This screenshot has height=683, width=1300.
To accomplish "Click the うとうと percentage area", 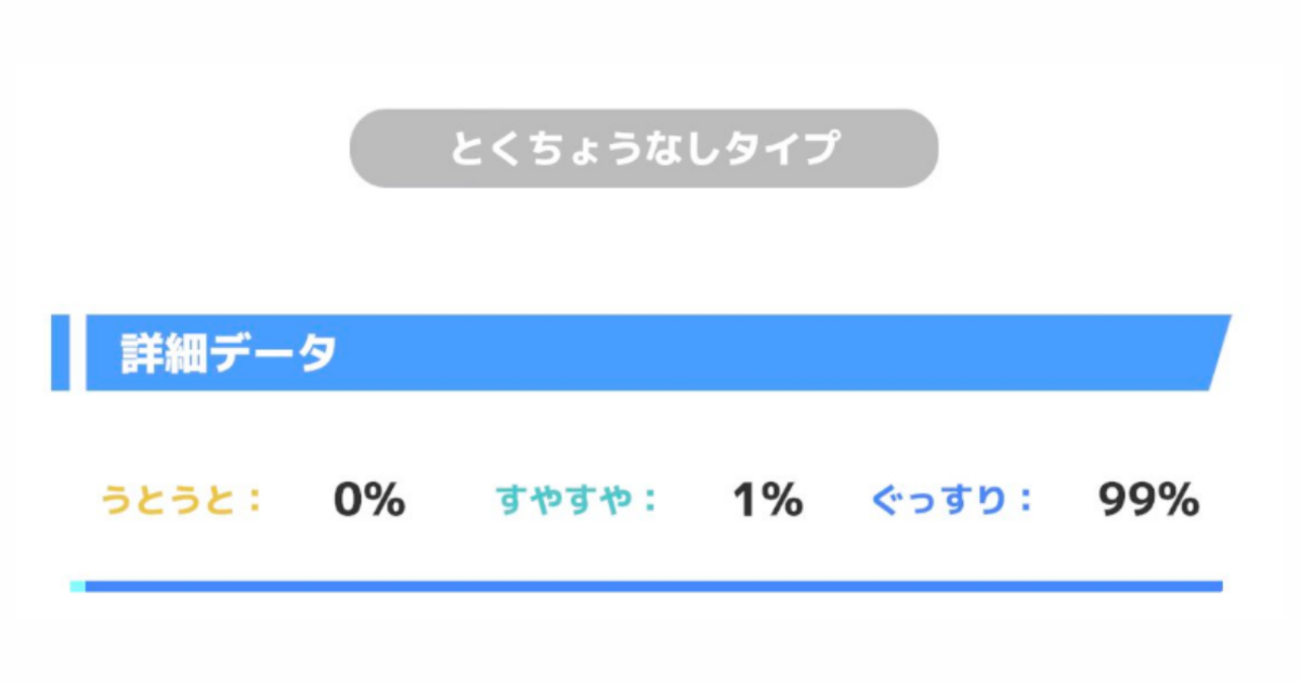I will (370, 498).
